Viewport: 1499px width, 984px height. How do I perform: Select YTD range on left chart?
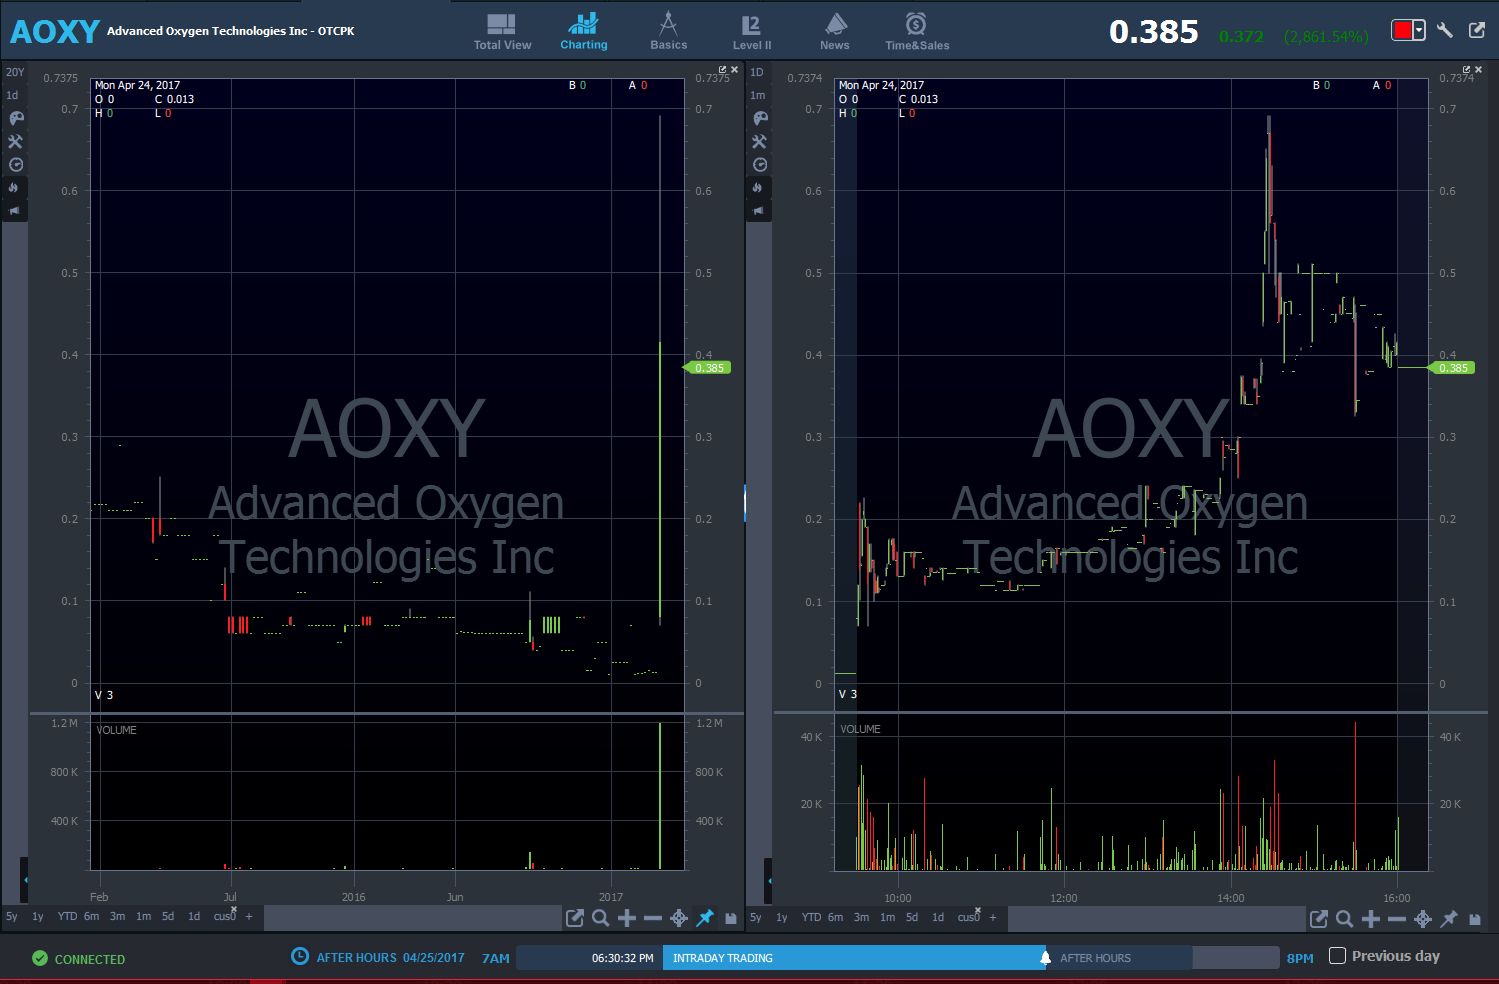[67, 916]
